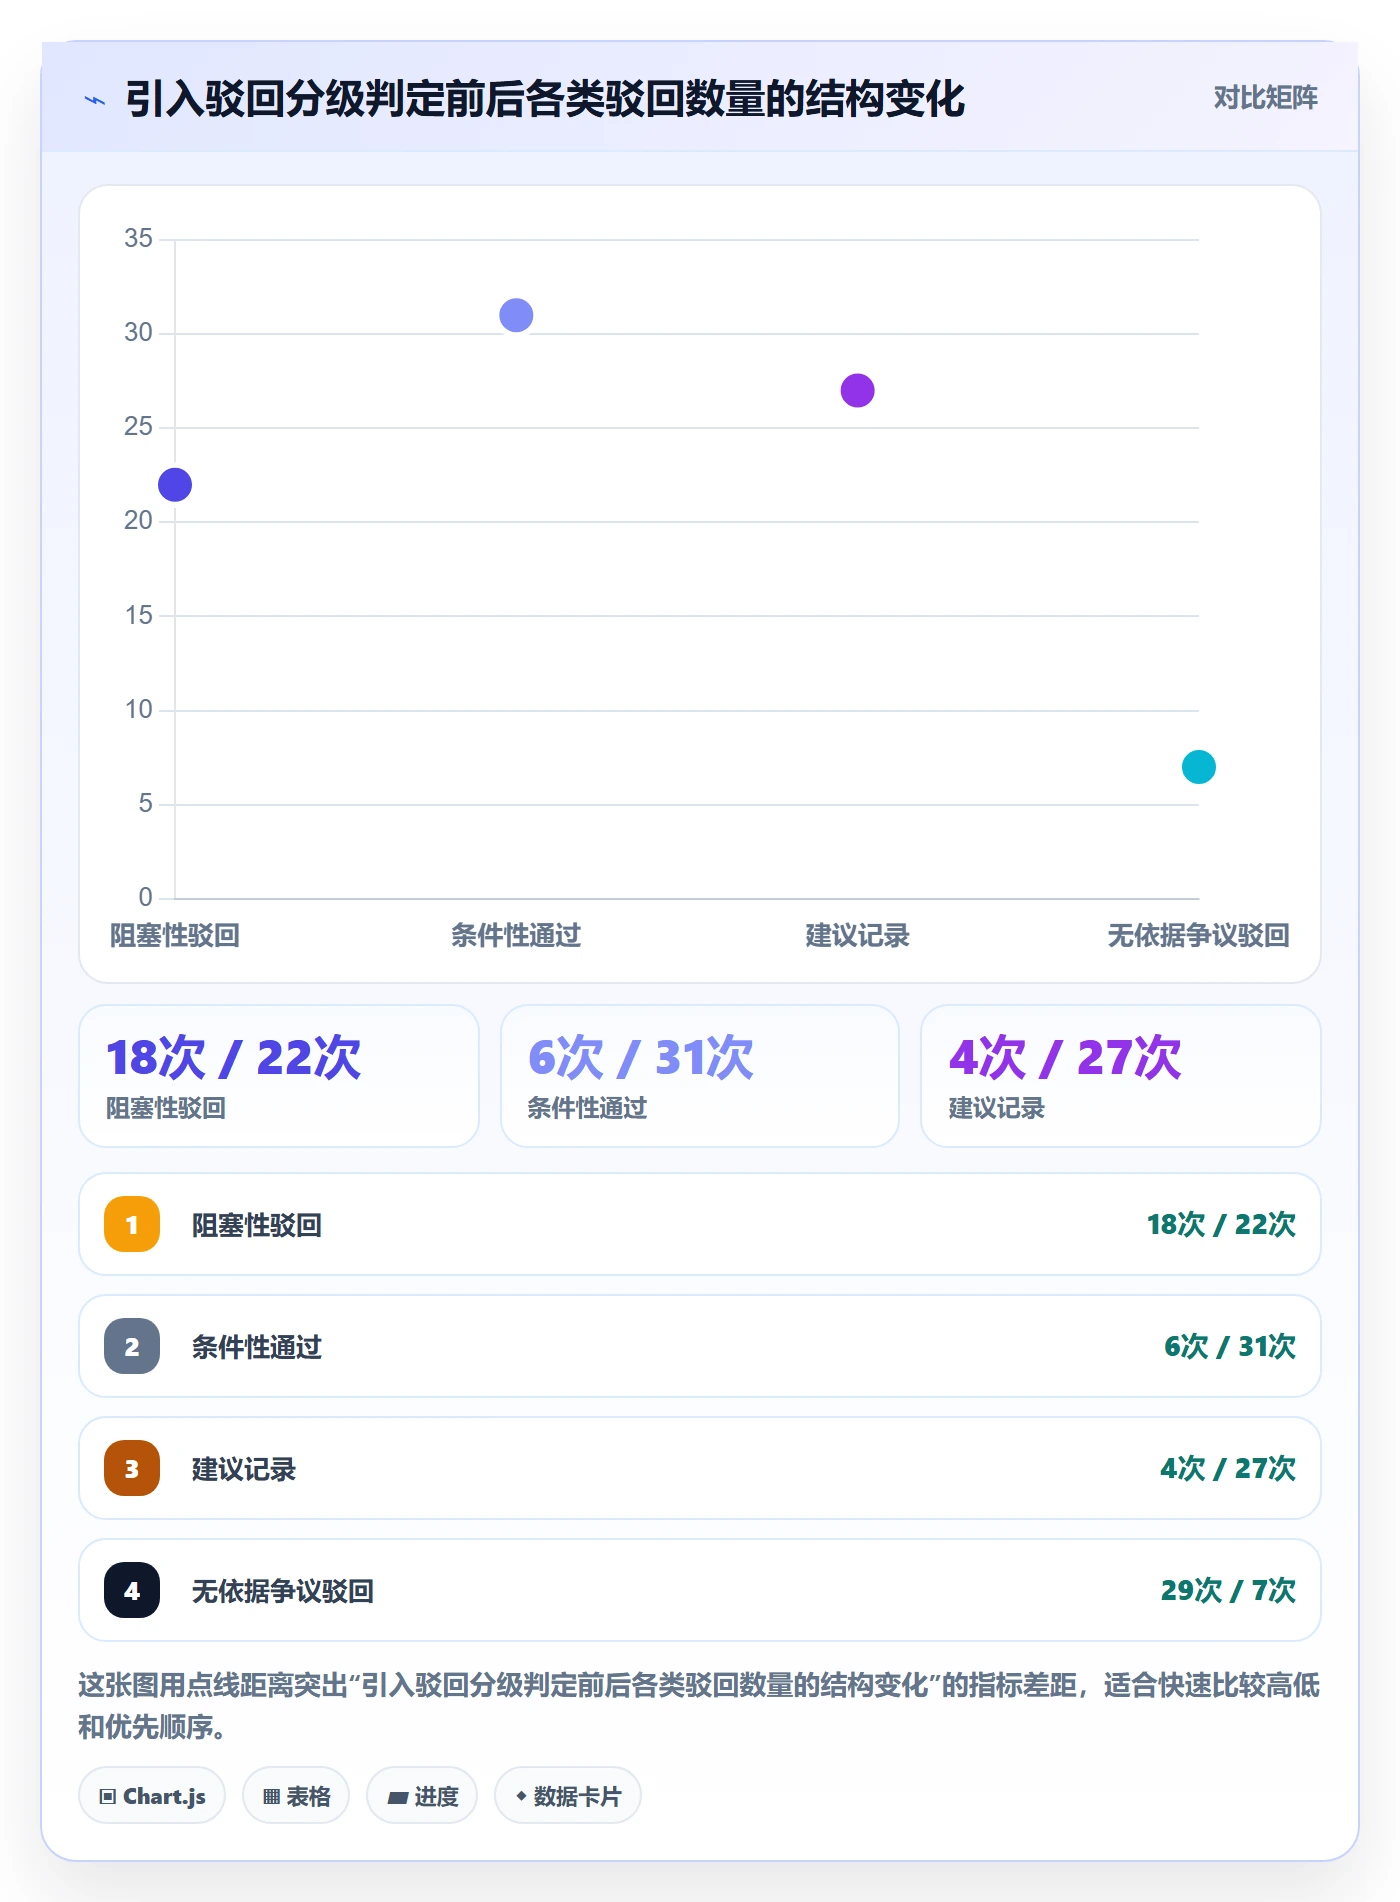The image size is (1400, 1902).
Task: Click the y-axis value 20
Action: point(138,520)
